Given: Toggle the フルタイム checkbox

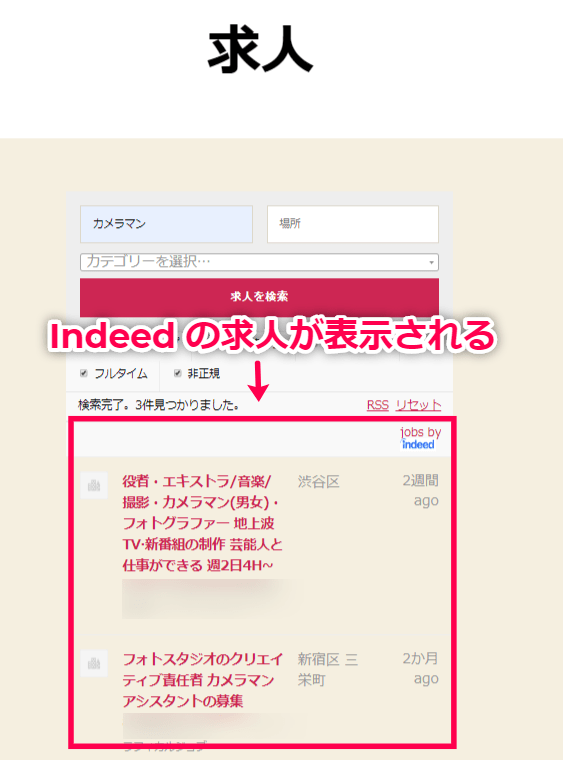Looking at the screenshot, I should pos(84,373).
